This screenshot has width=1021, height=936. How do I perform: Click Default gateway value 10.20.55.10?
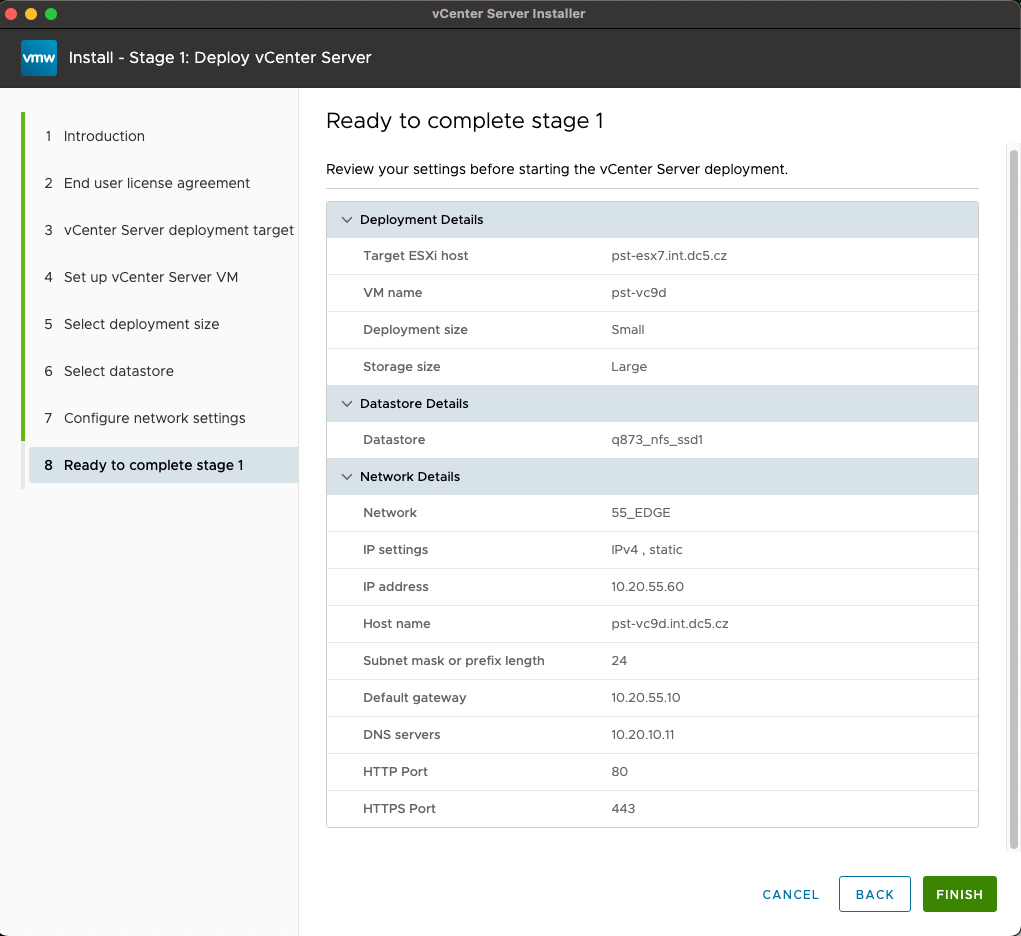[645, 698]
